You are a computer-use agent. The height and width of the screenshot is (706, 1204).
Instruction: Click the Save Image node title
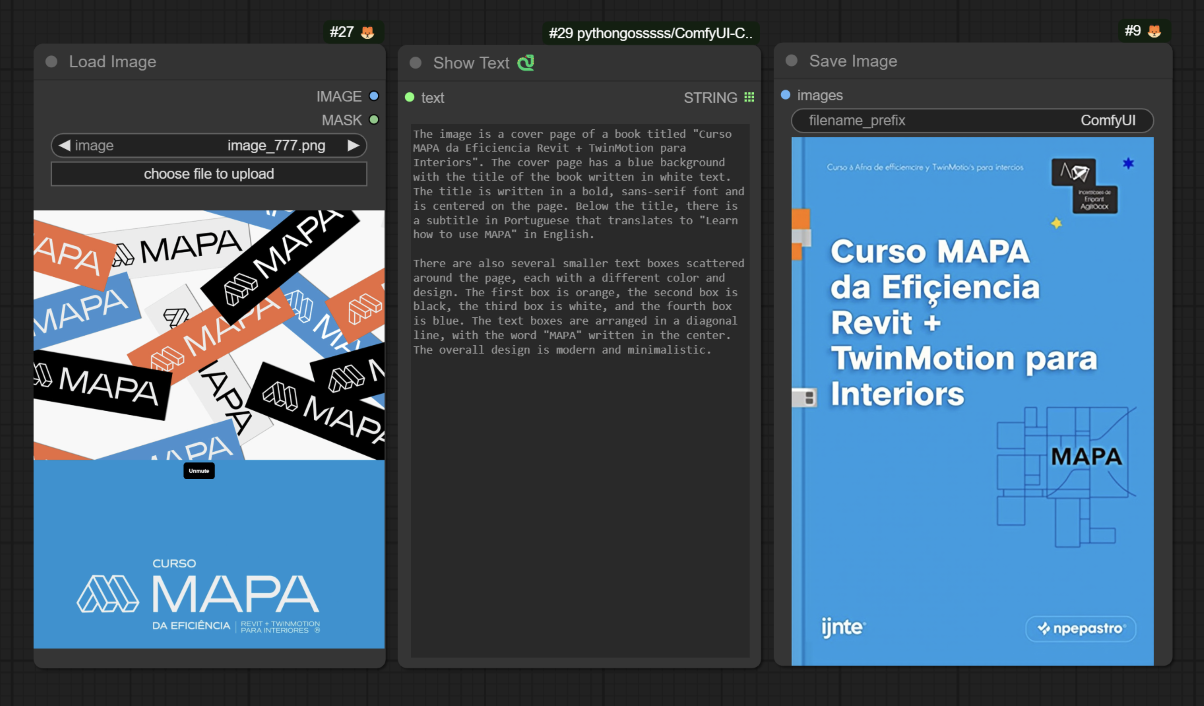click(853, 61)
